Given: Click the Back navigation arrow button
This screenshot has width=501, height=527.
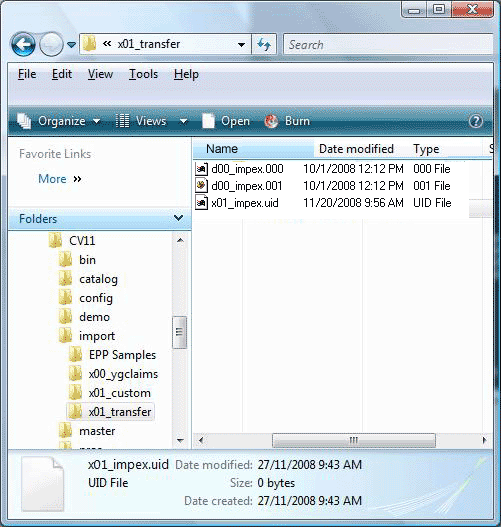Looking at the screenshot, I should pos(23,44).
